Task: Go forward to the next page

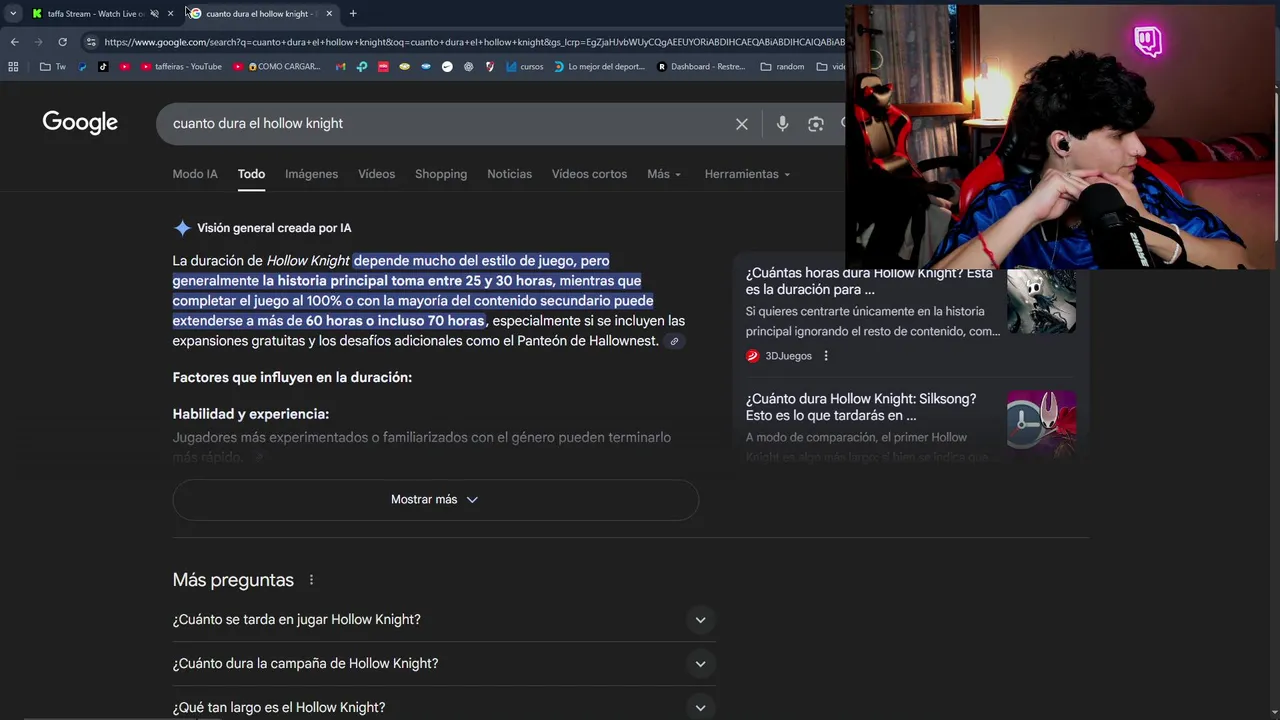Action: (38, 42)
